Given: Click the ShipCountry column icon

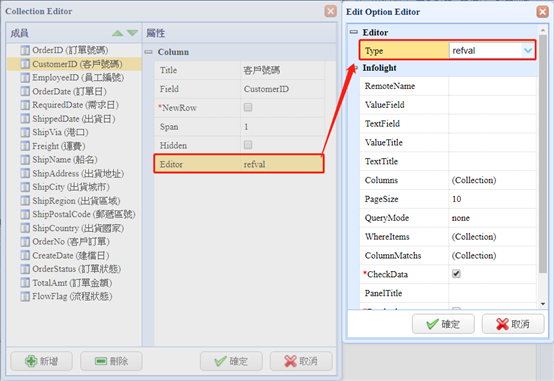Looking at the screenshot, I should (x=25, y=228).
